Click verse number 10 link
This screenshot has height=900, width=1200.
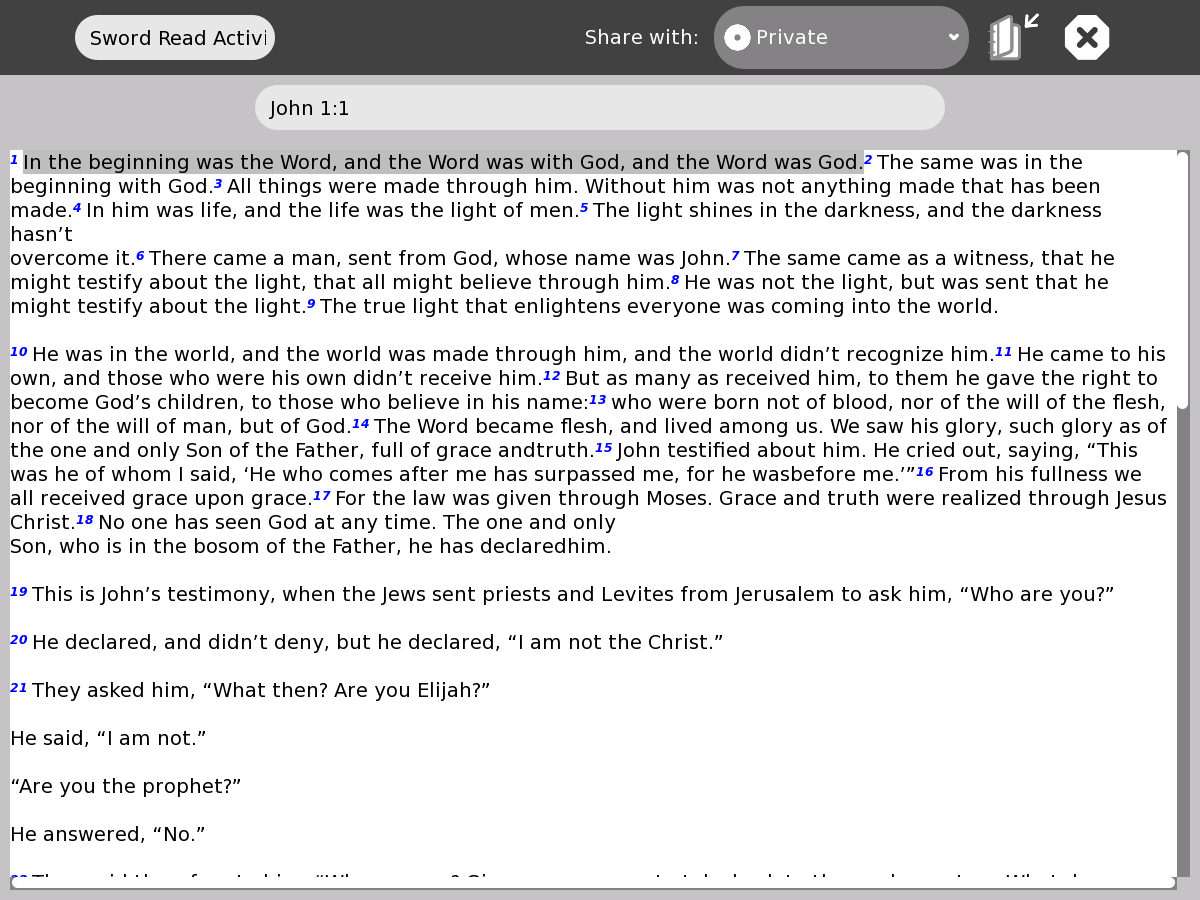pos(19,352)
